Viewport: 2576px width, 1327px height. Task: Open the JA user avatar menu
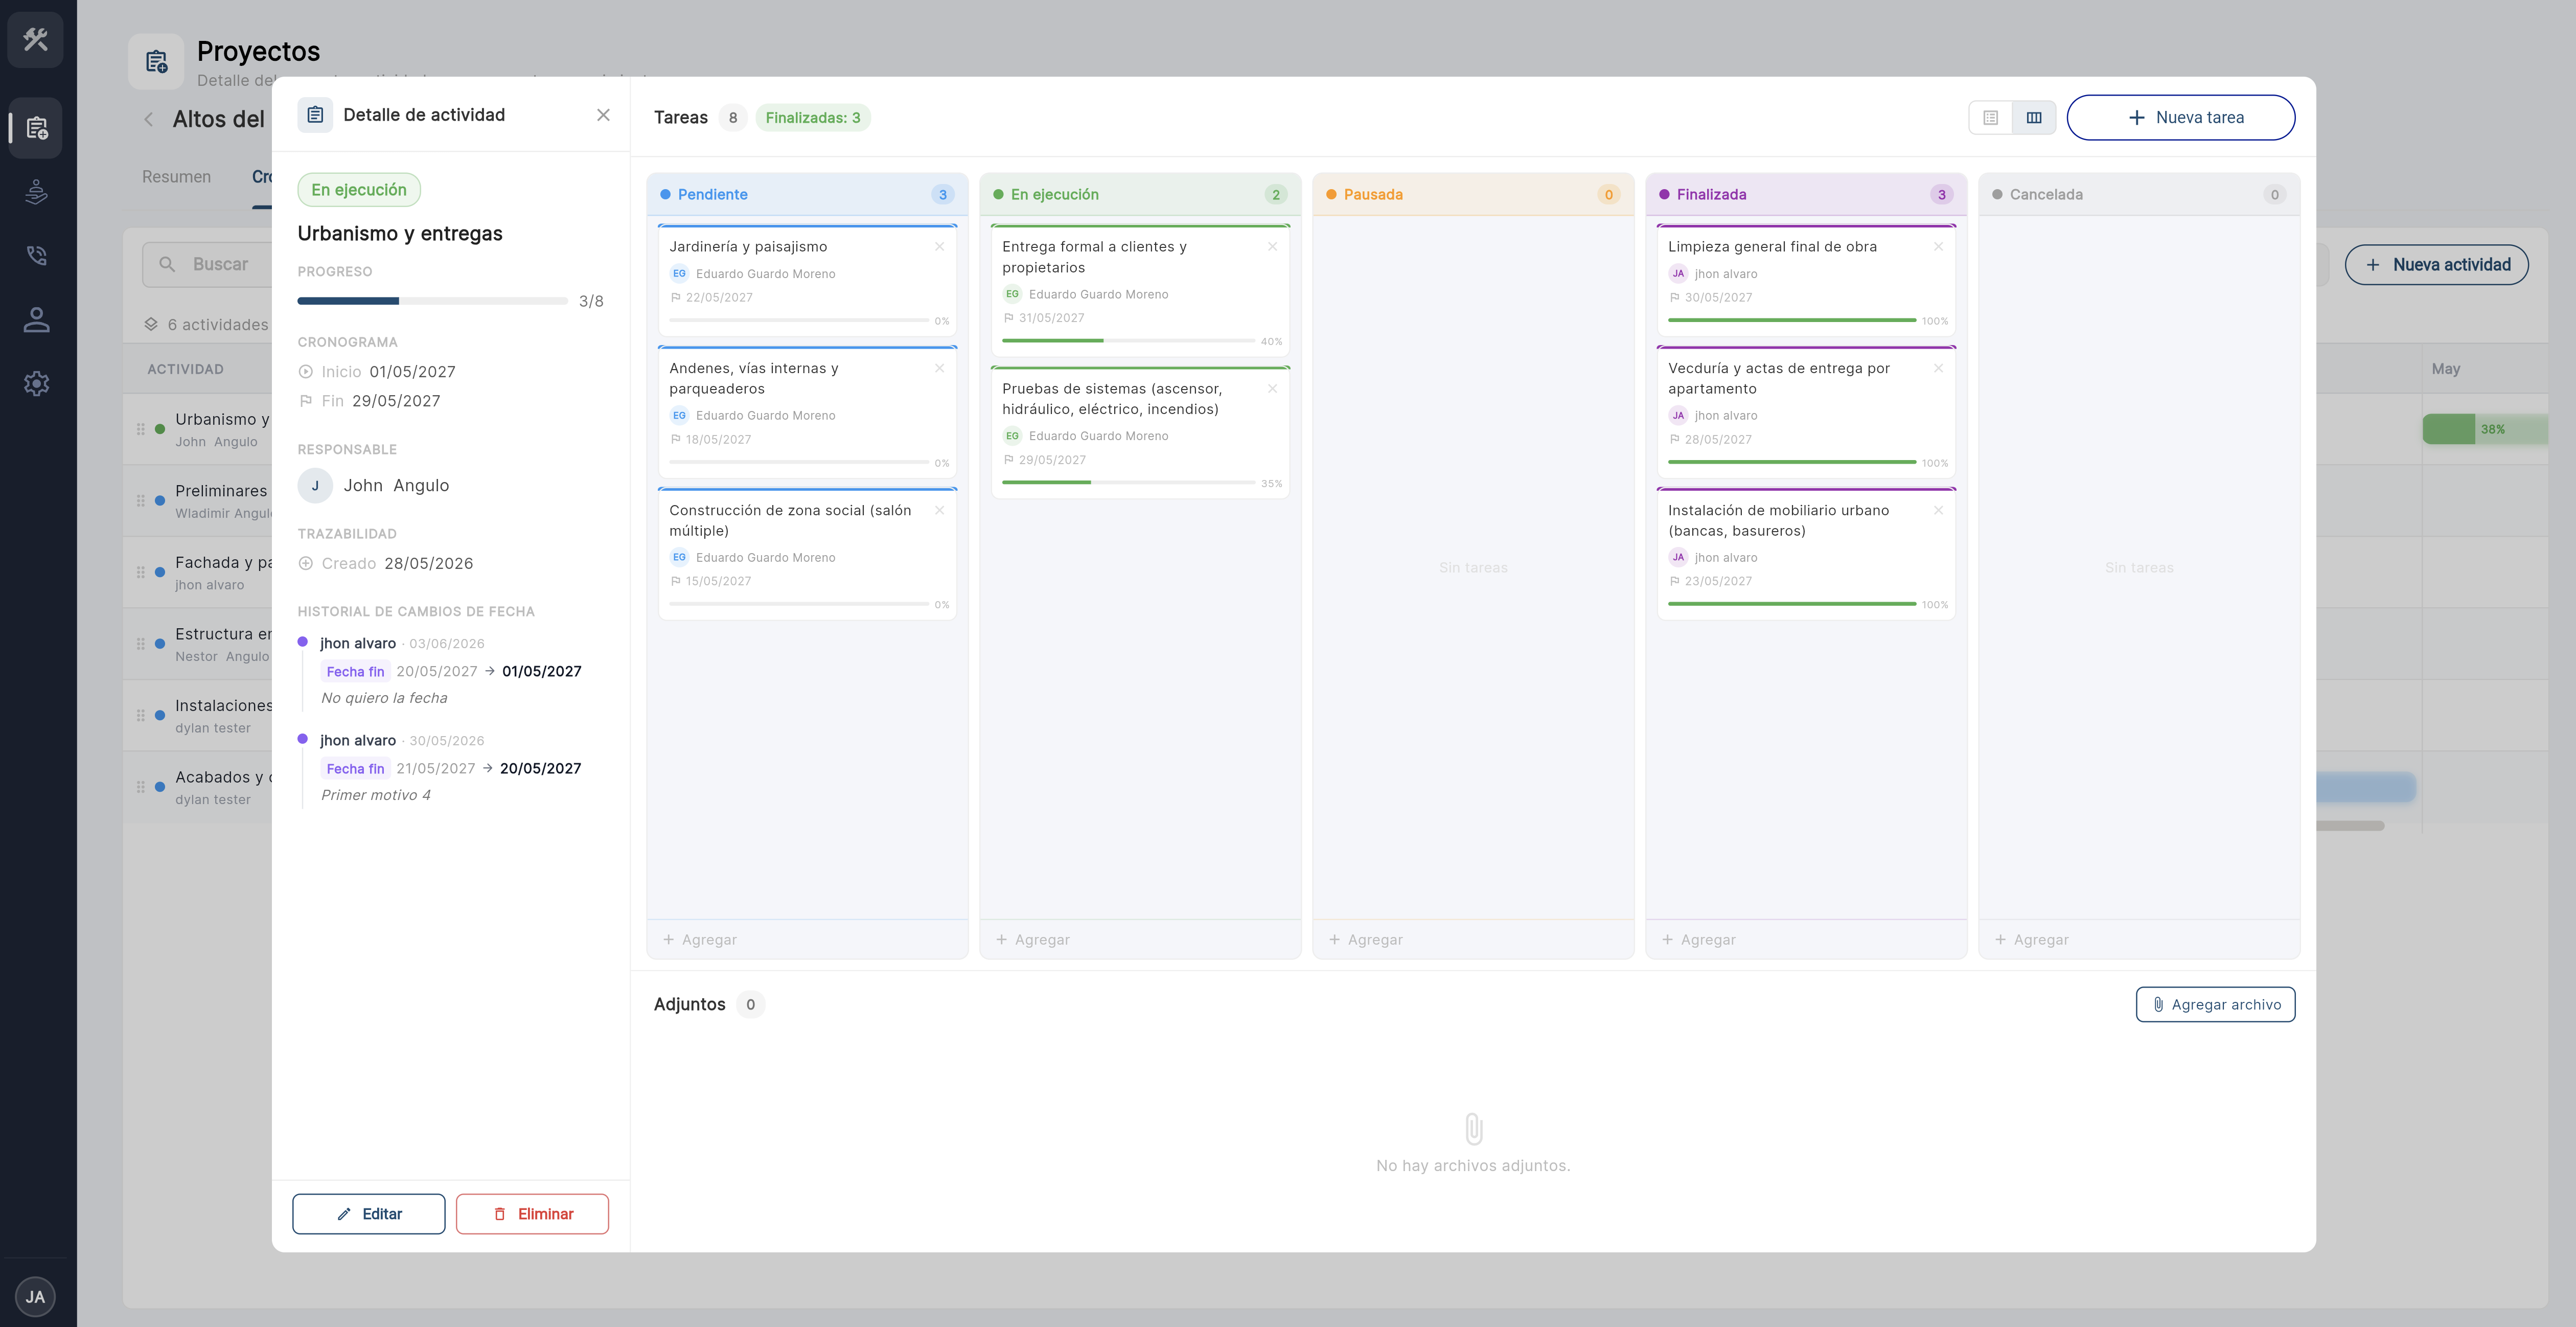click(x=36, y=1297)
